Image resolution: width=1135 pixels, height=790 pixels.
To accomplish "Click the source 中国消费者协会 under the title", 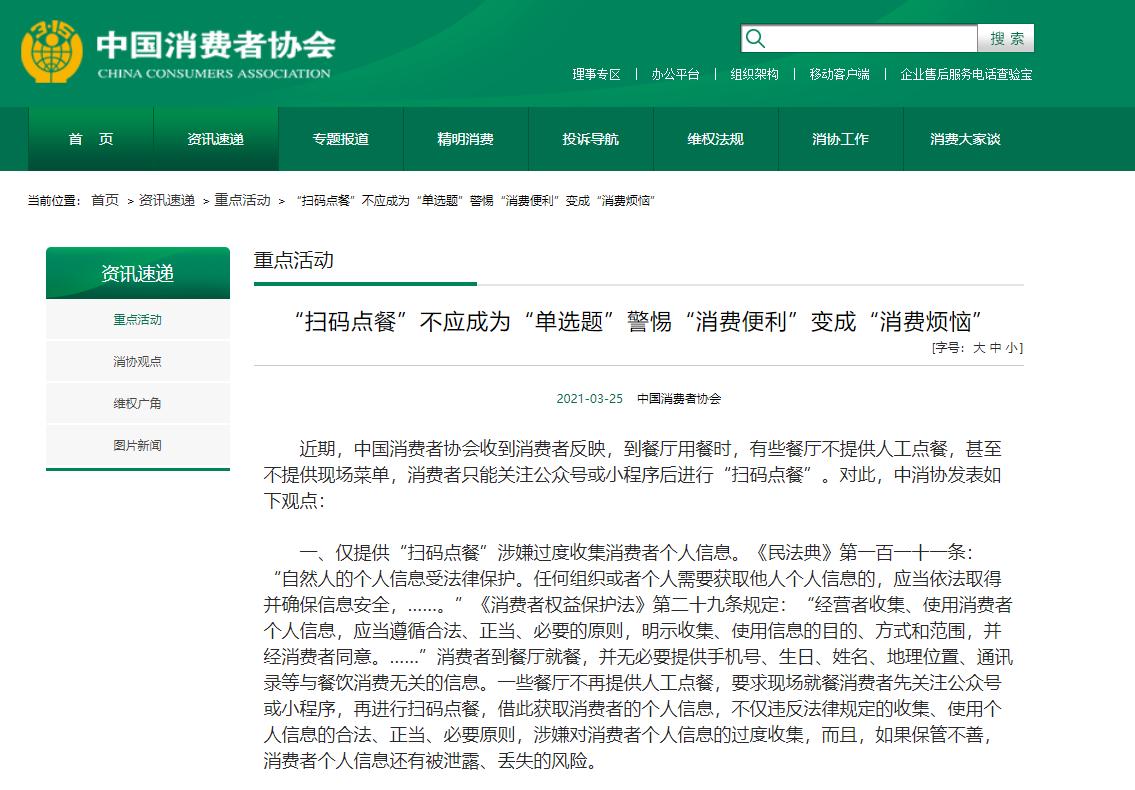I will tap(679, 399).
